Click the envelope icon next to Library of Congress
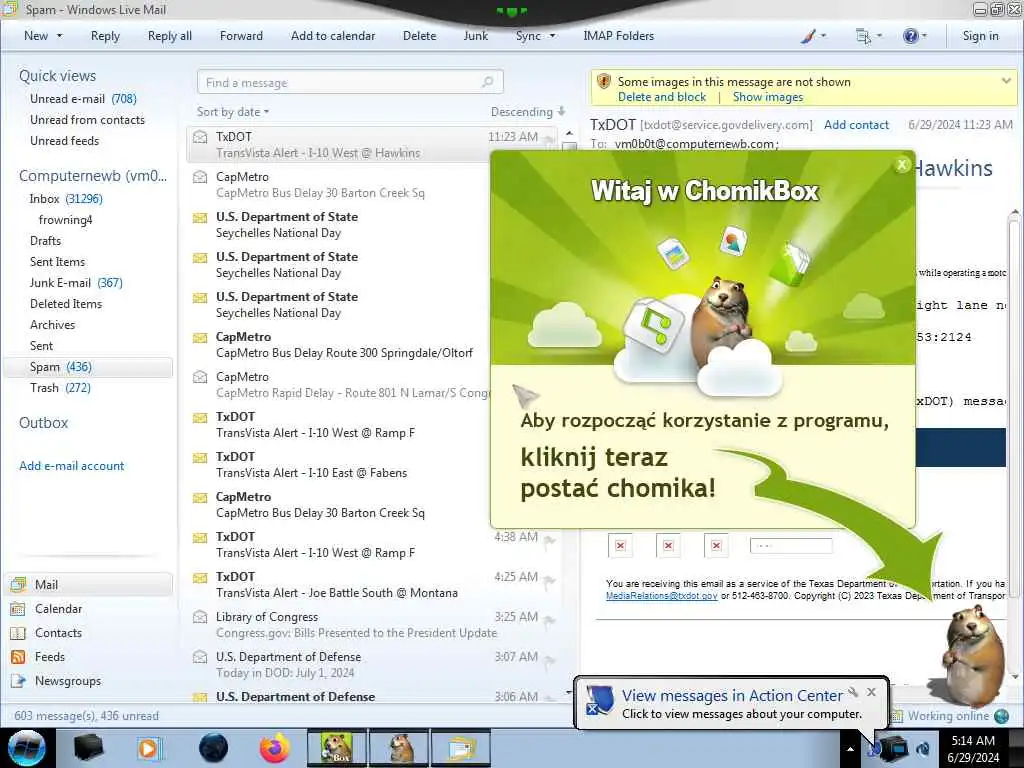This screenshot has height=768, width=1024. click(200, 617)
